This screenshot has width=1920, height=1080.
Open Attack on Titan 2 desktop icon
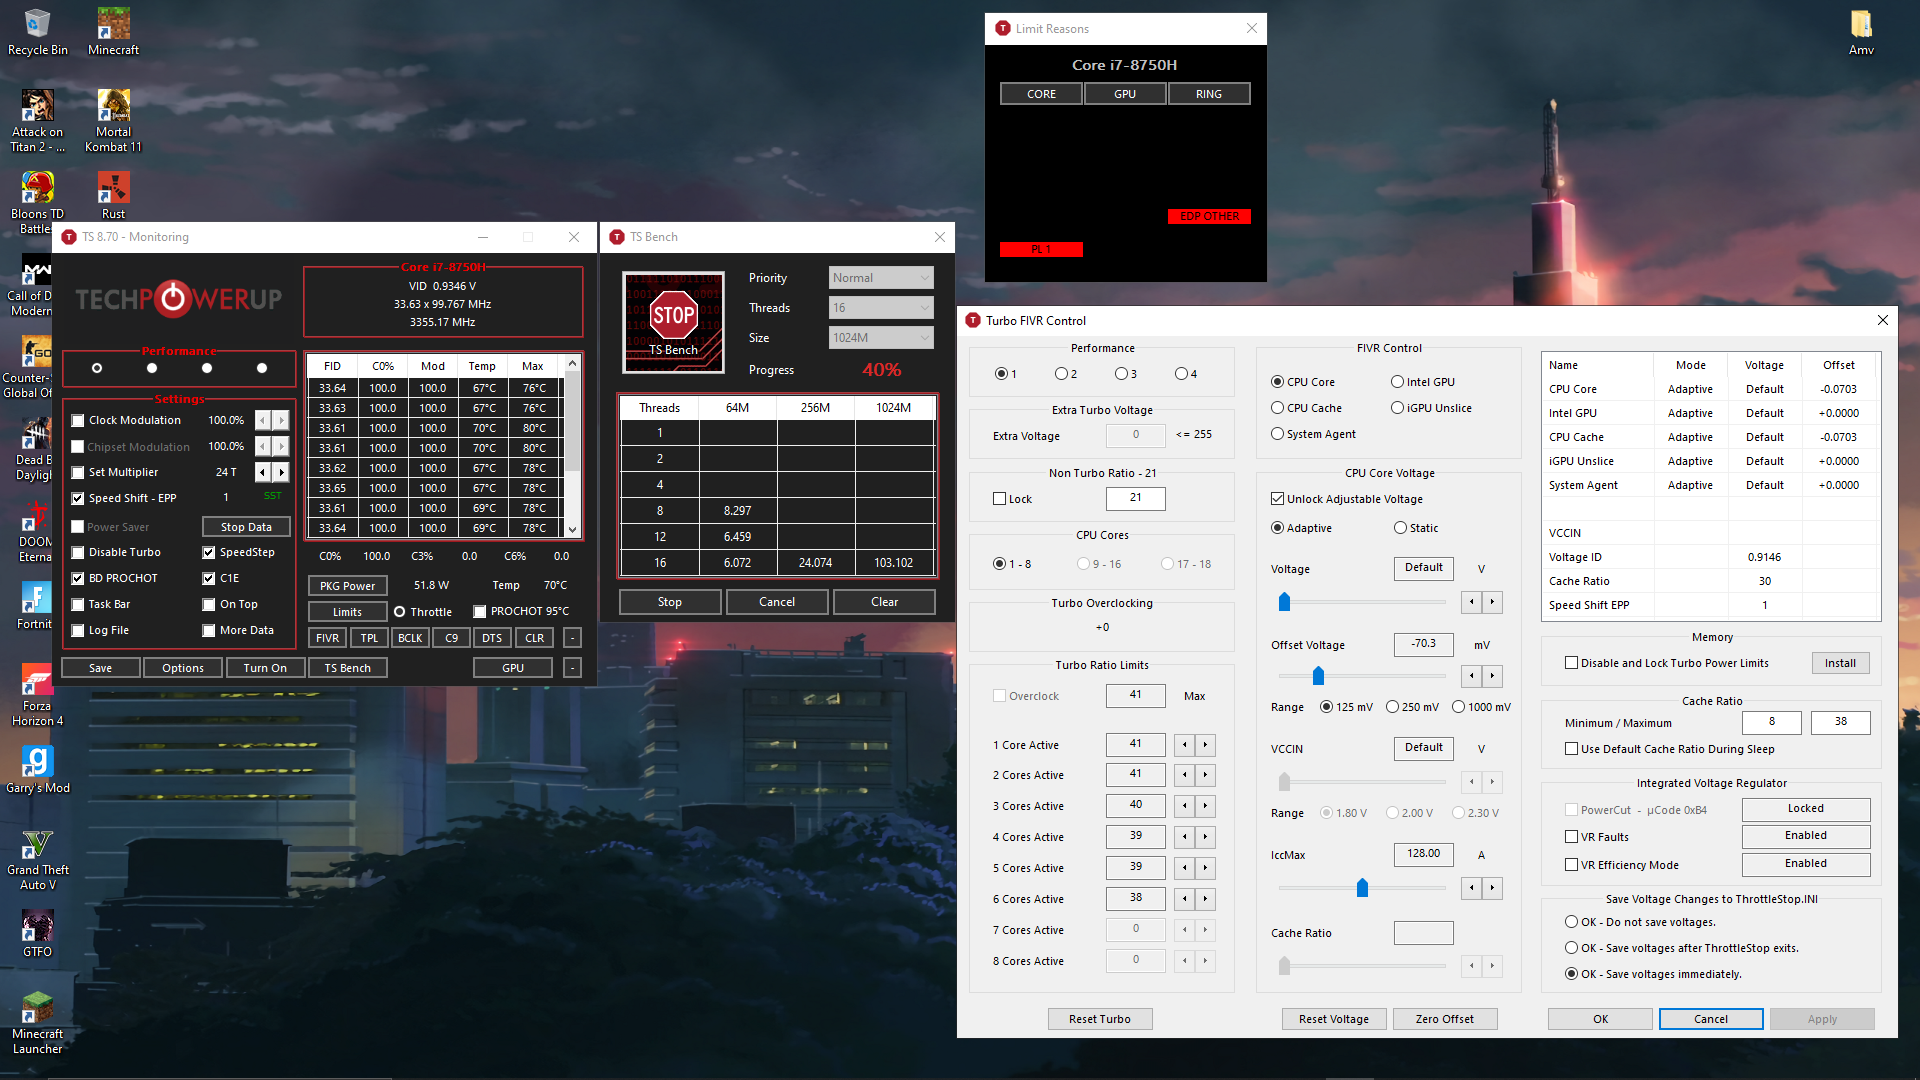point(37,121)
